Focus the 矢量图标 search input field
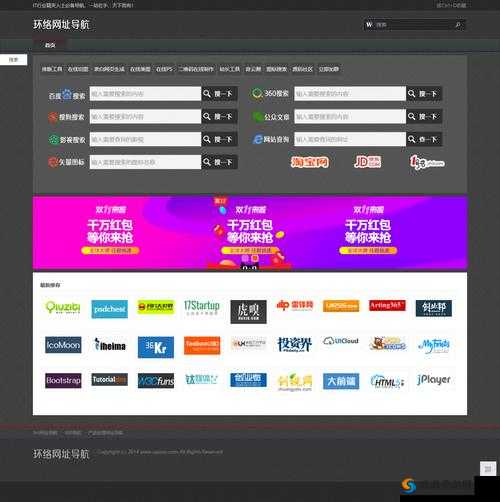This screenshot has height=502, width=500. coord(145,162)
